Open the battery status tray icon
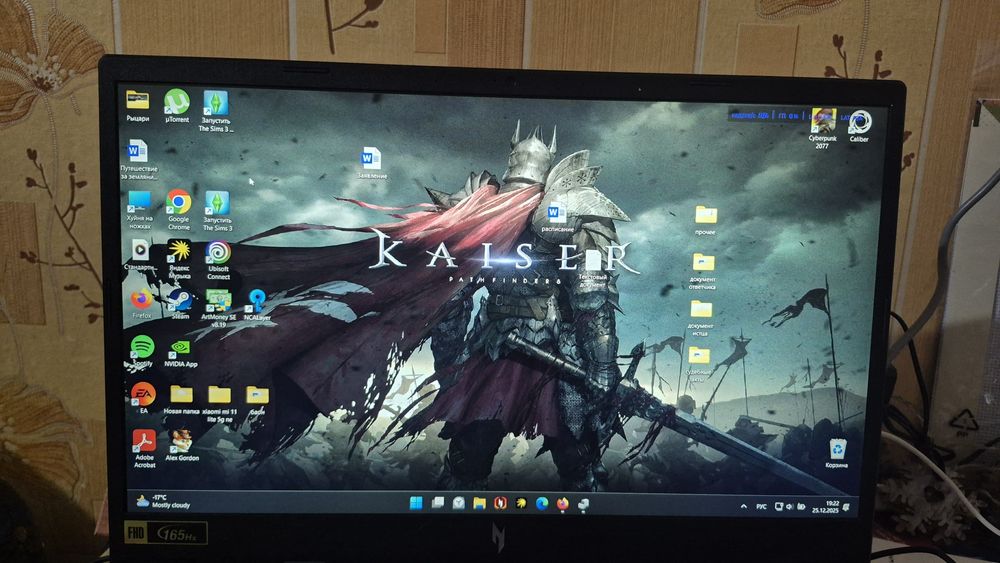The width and height of the screenshot is (1000, 563). point(800,507)
